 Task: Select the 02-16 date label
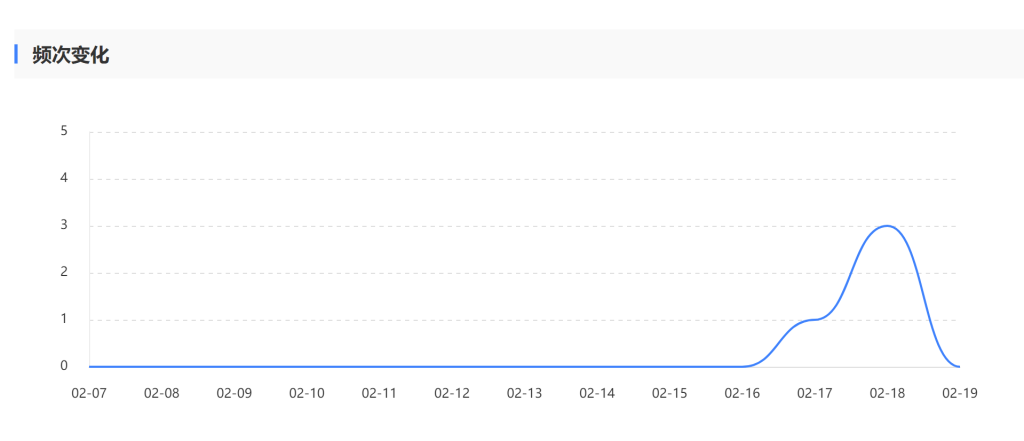[x=742, y=394]
